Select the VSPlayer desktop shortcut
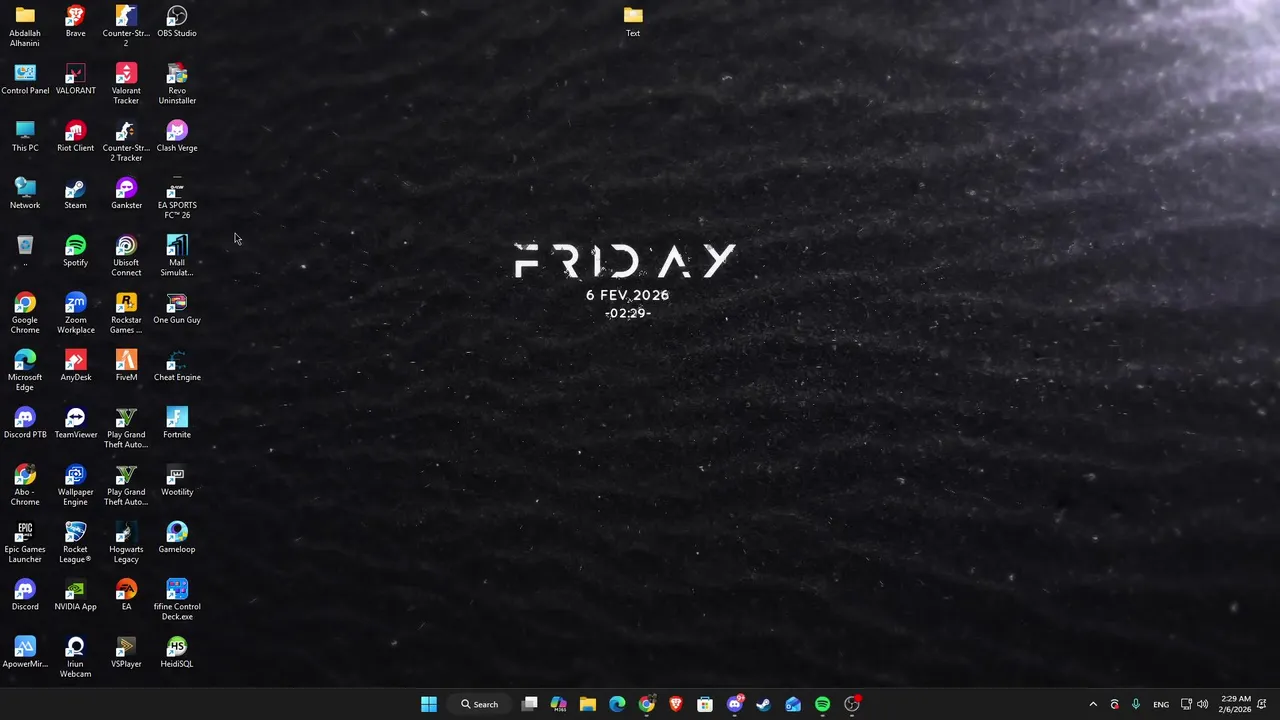 126,653
